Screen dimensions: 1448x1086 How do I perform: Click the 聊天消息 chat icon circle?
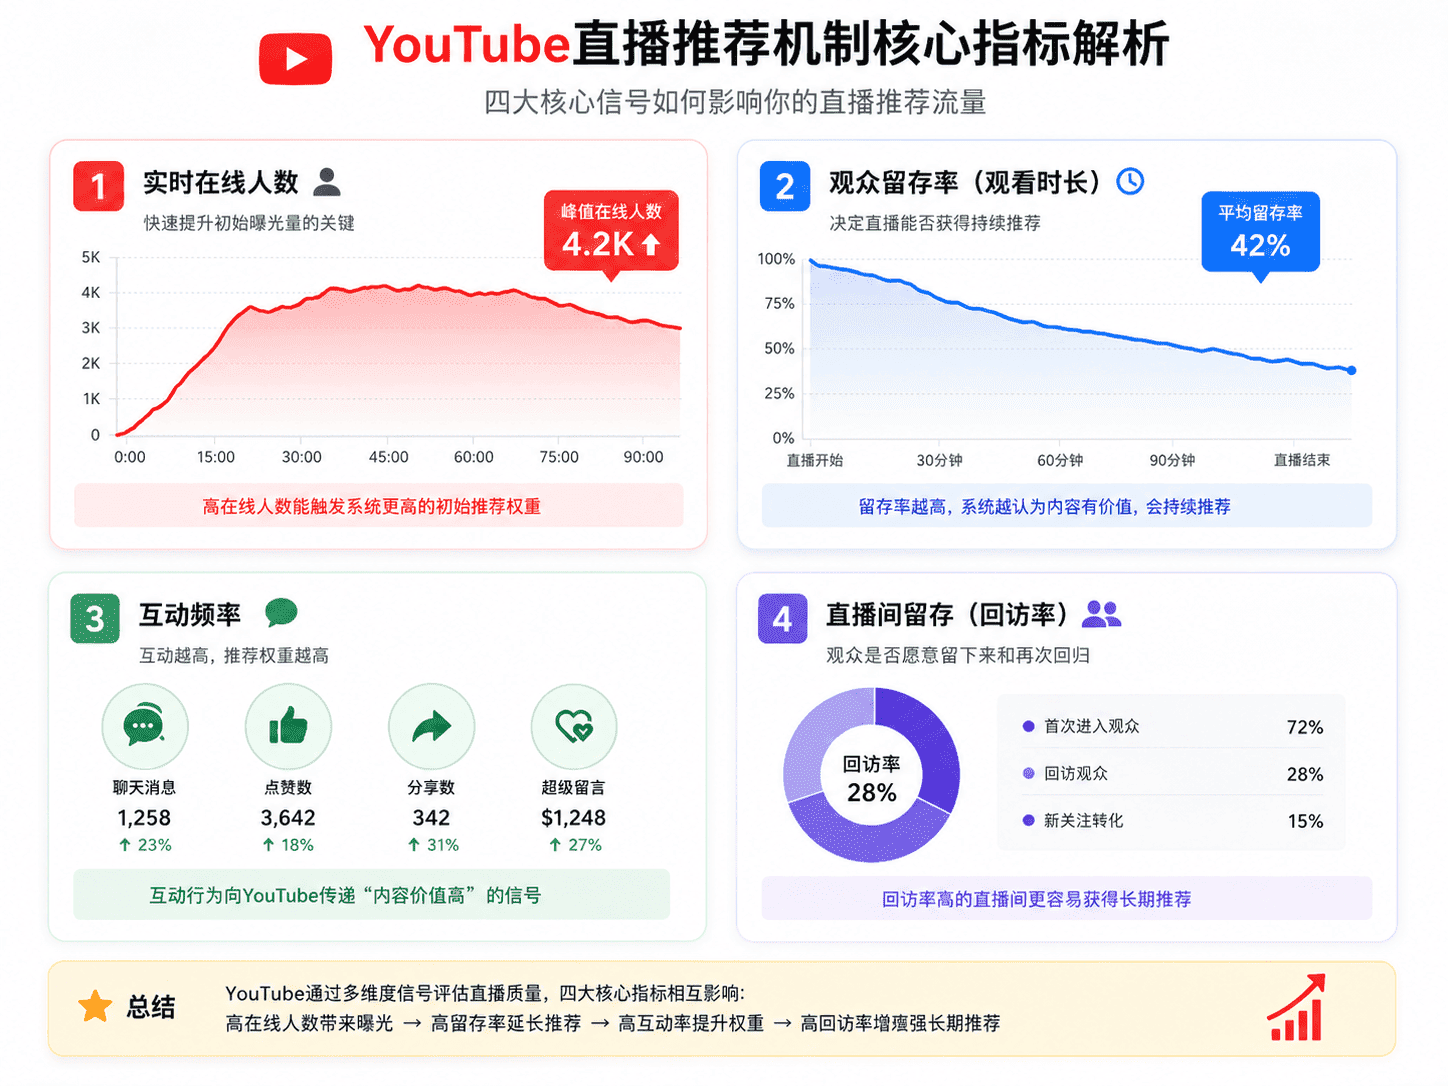(x=145, y=727)
